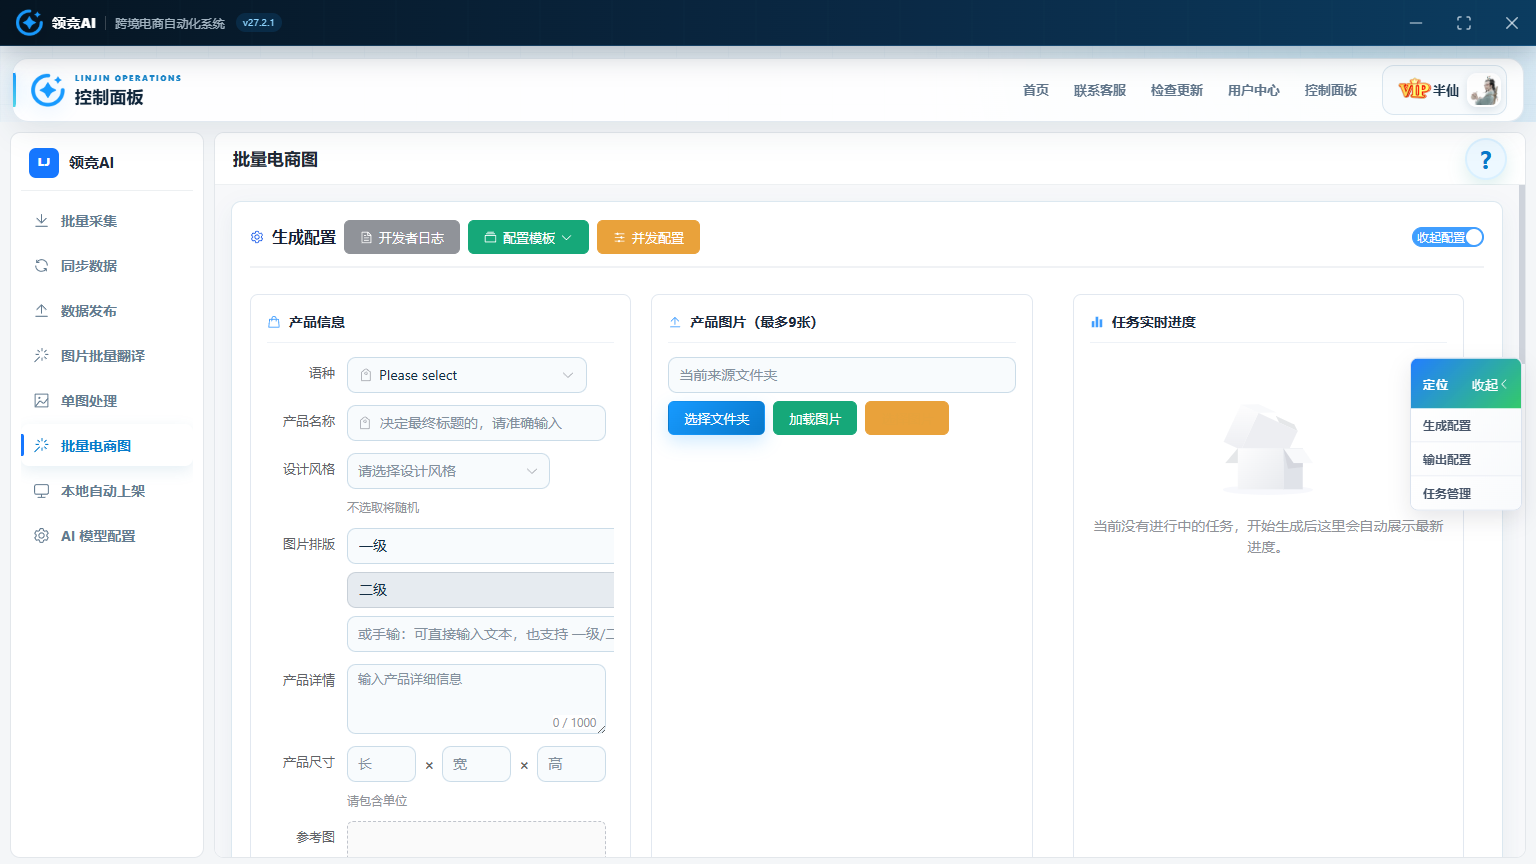Jump to 输出配置 in the floating panel
1536x864 pixels.
(1466, 459)
